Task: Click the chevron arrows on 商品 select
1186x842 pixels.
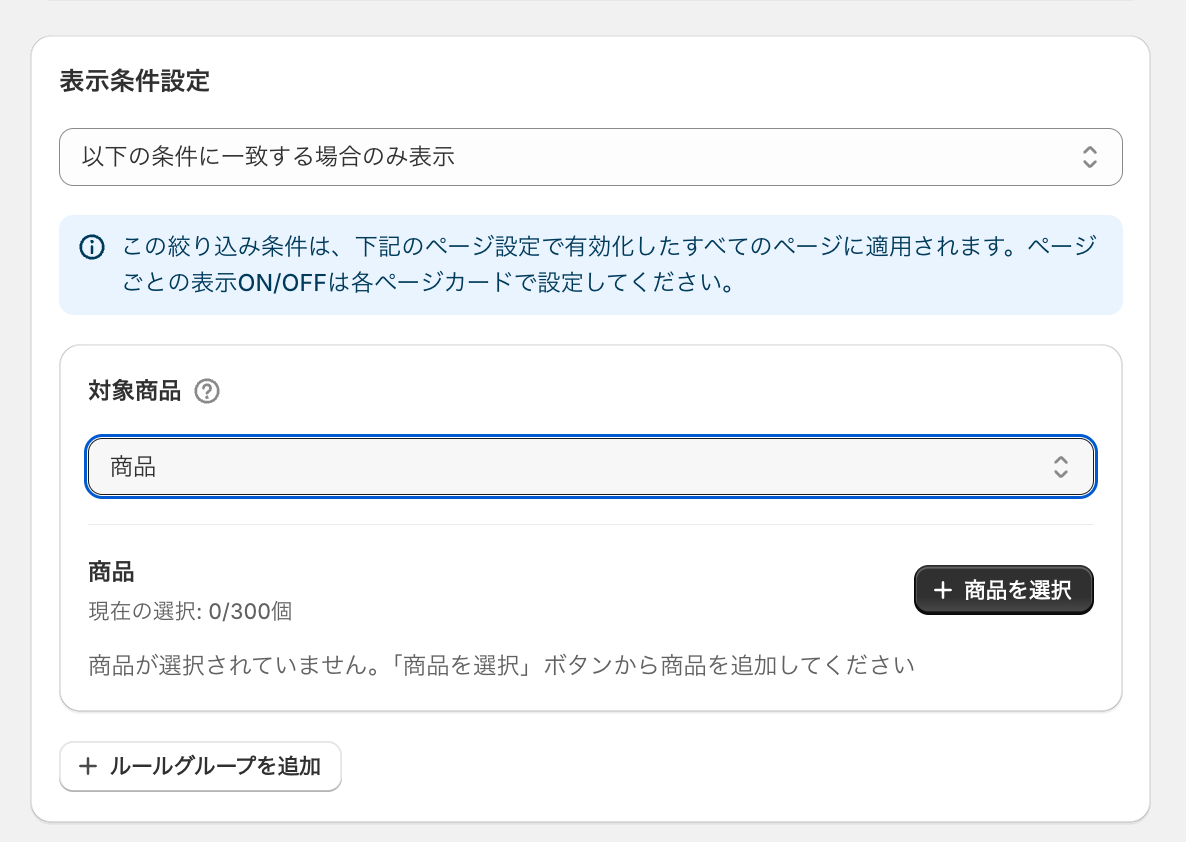Action: click(1061, 467)
